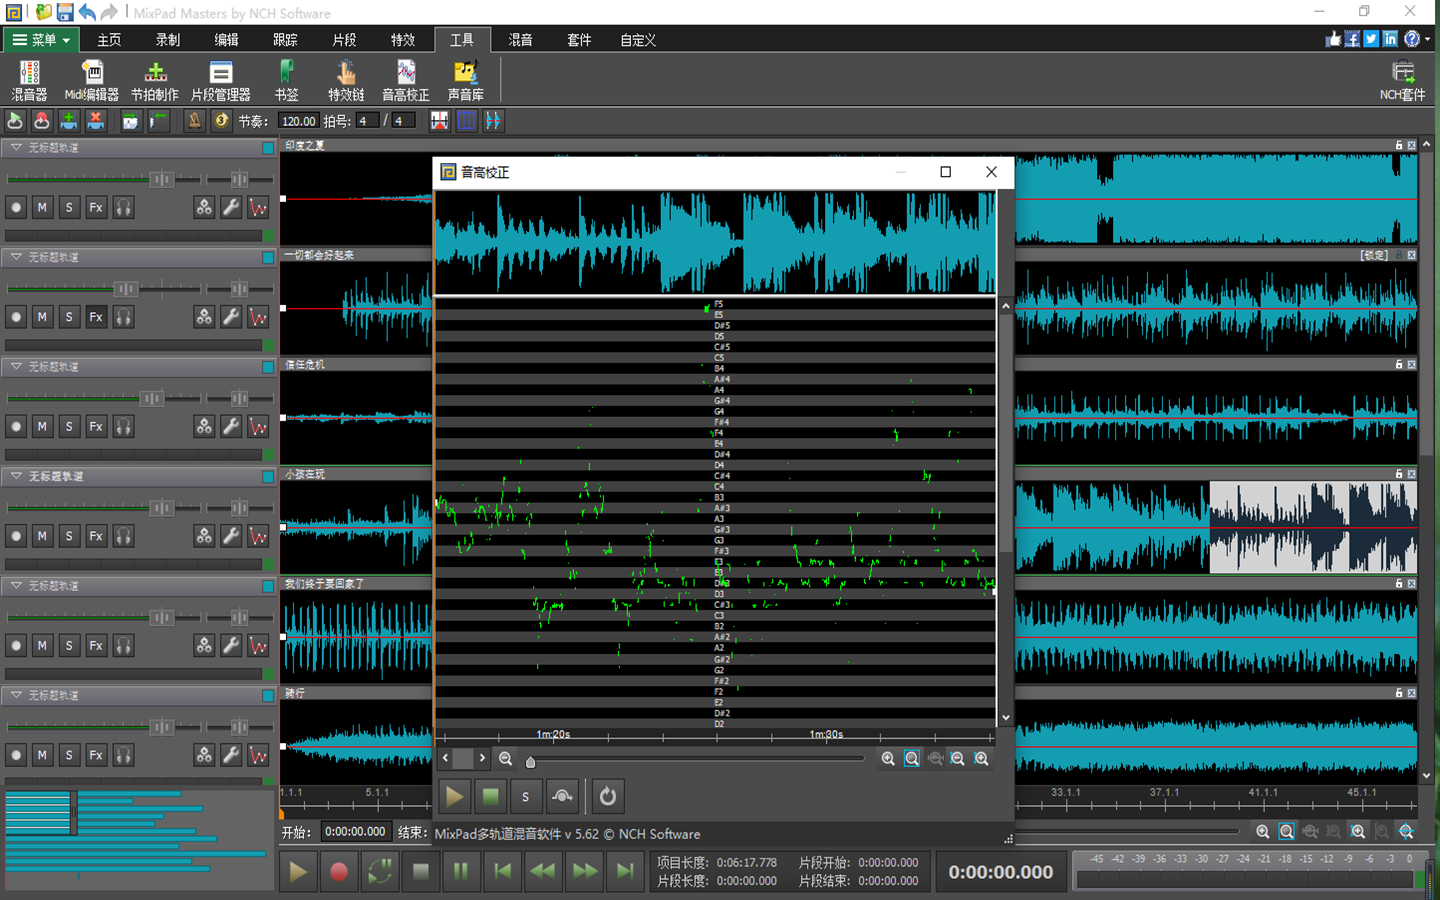The width and height of the screenshot is (1440, 900).
Task: Click the wrench icon on the 骑行 track
Action: [231, 755]
